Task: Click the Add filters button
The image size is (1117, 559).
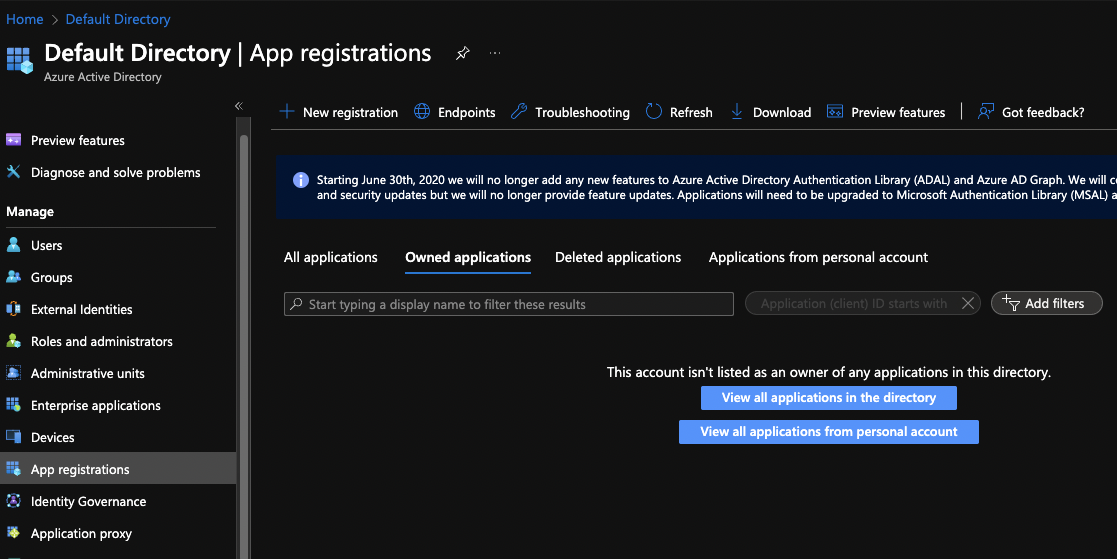Action: [x=1046, y=303]
